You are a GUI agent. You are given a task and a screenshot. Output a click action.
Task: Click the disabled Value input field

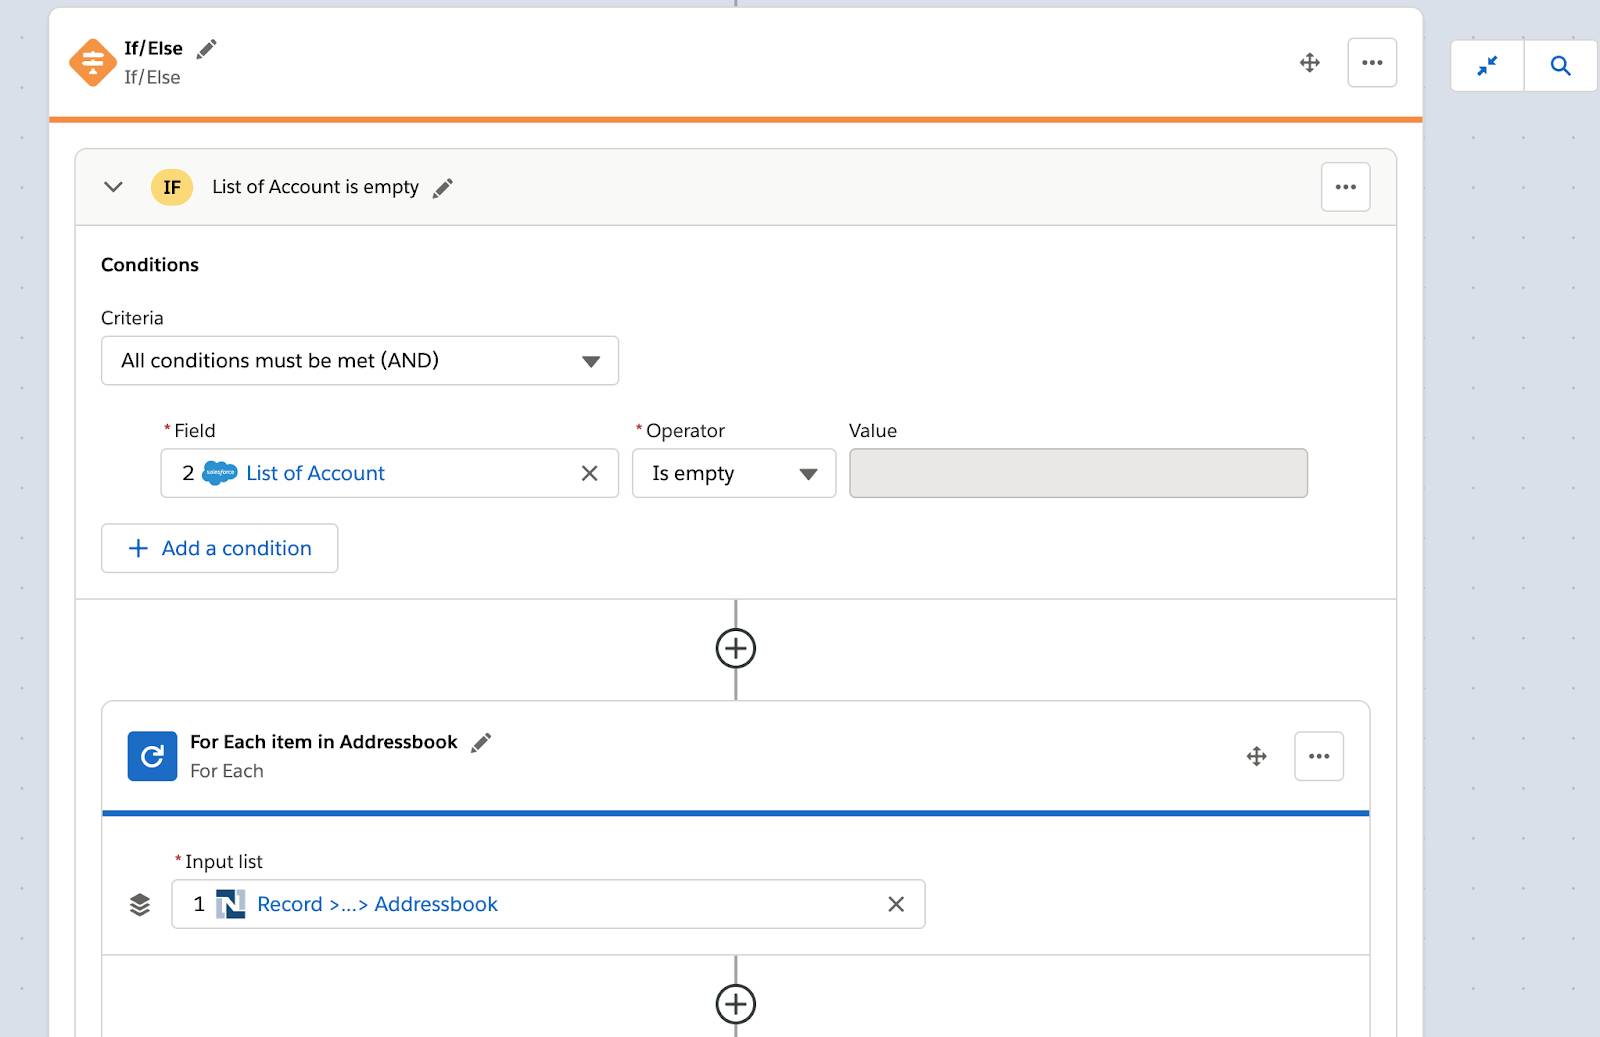pyautogui.click(x=1078, y=473)
